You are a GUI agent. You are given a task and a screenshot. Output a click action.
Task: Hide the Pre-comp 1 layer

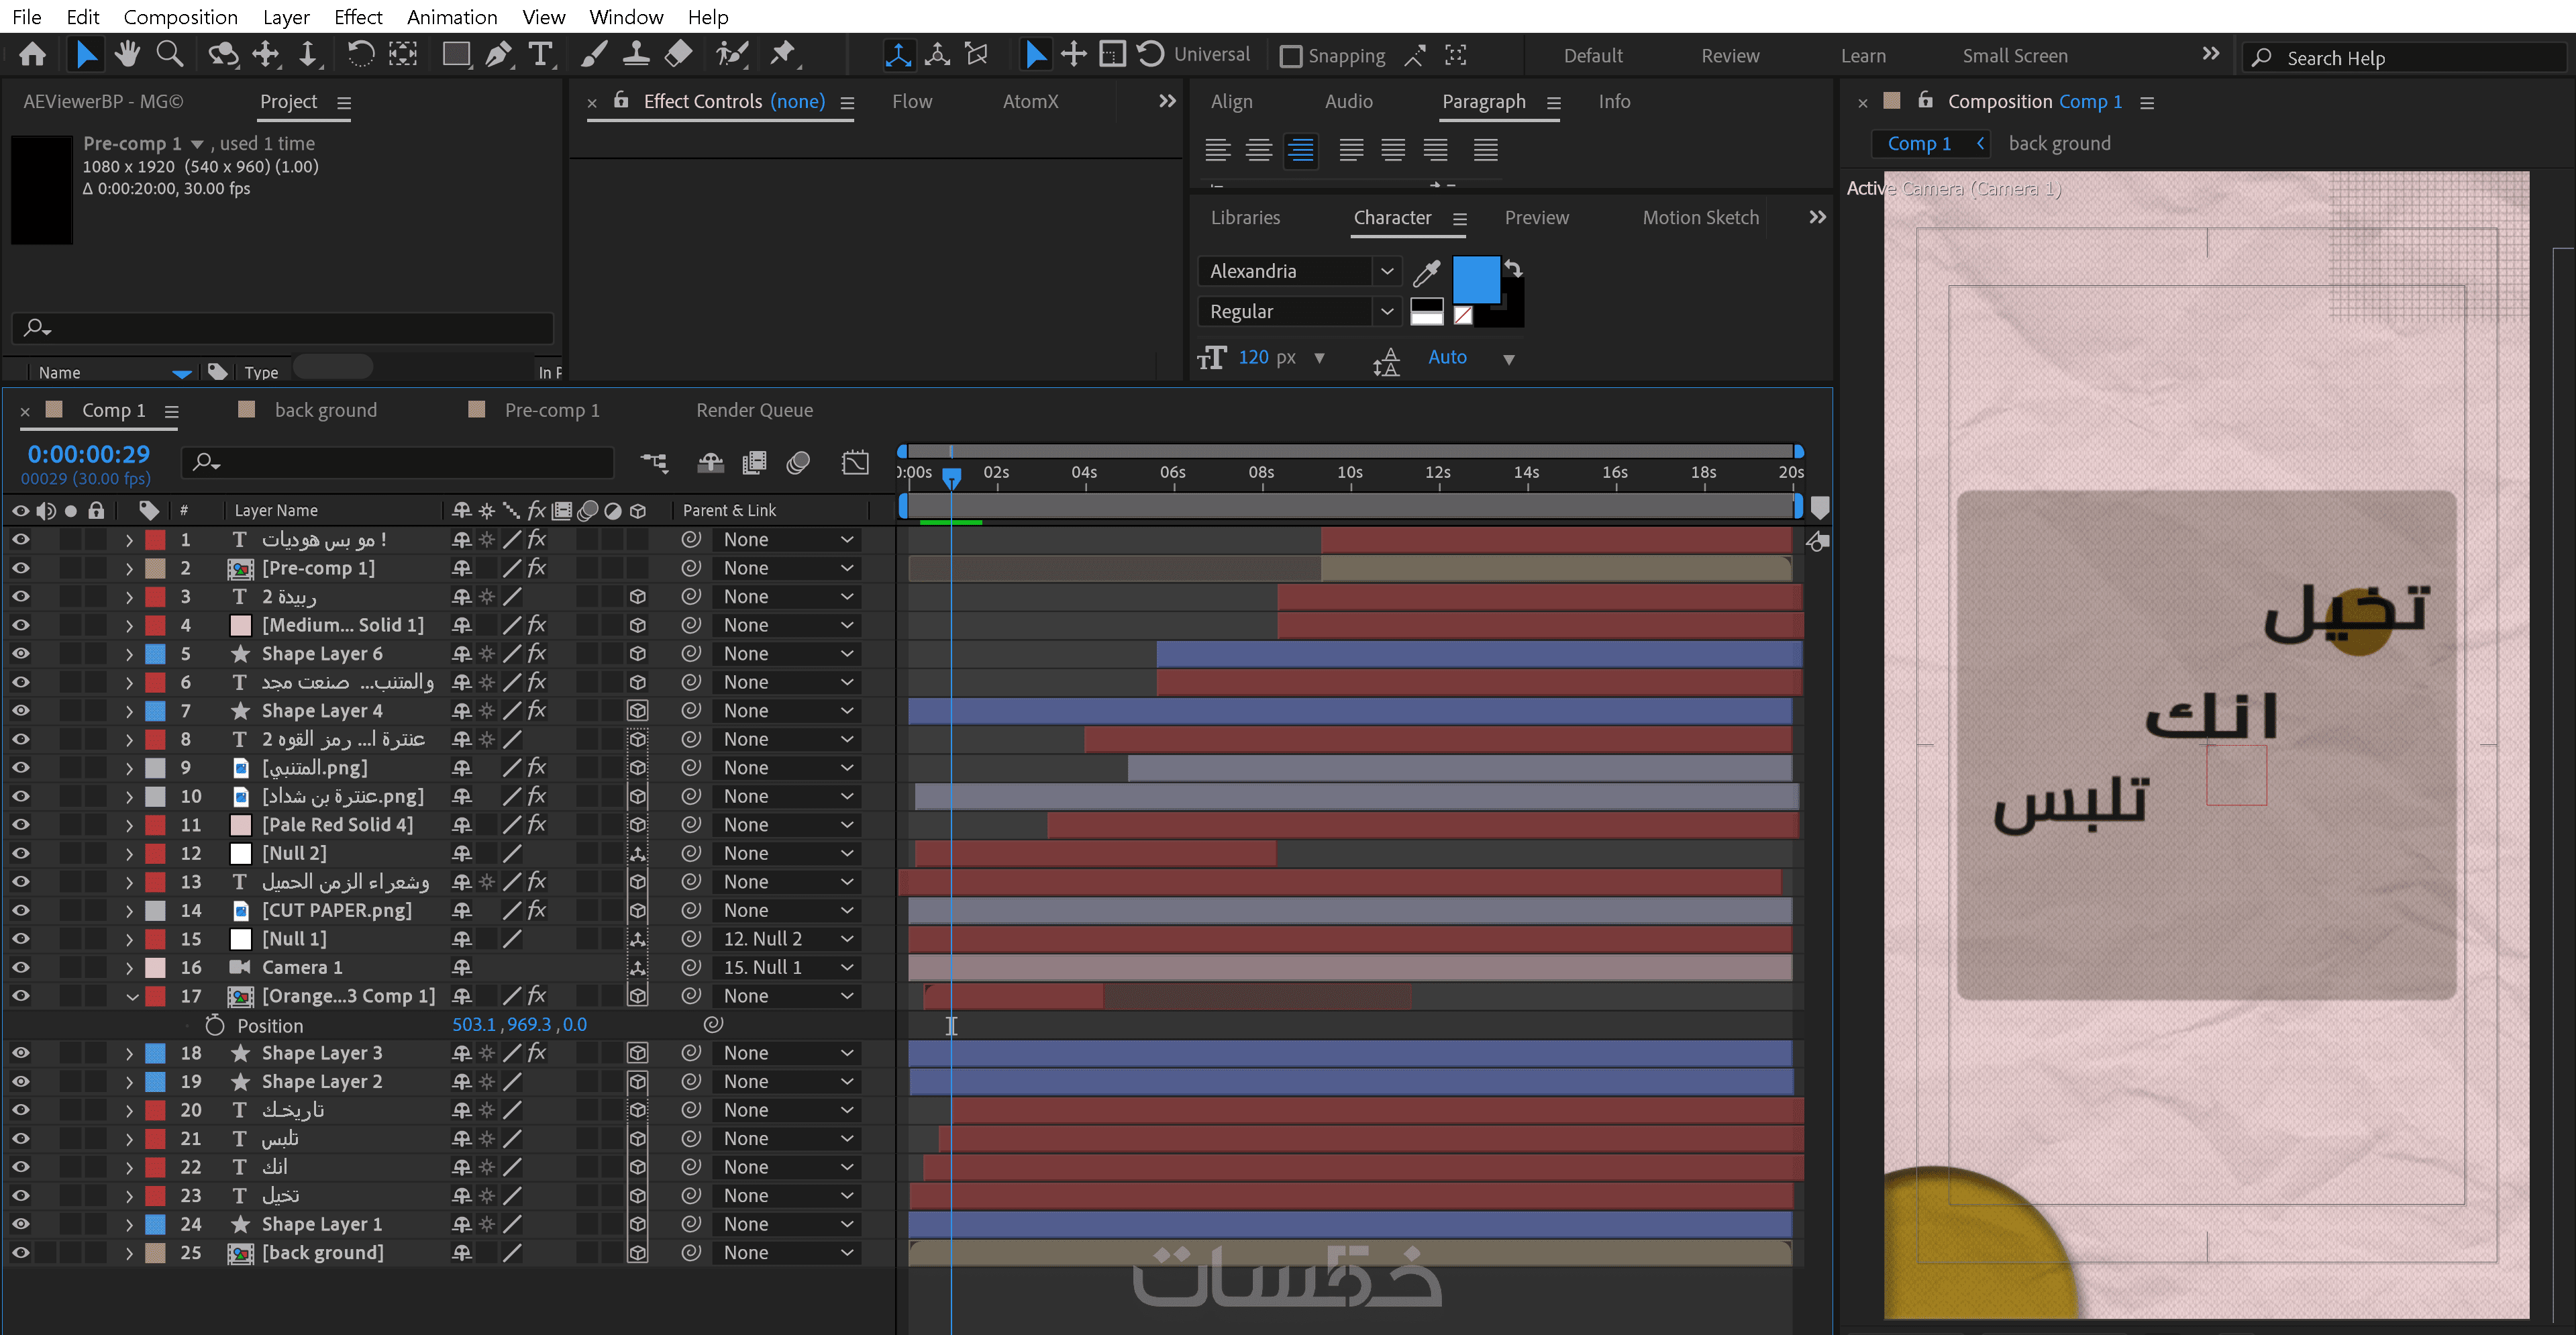coord(20,567)
